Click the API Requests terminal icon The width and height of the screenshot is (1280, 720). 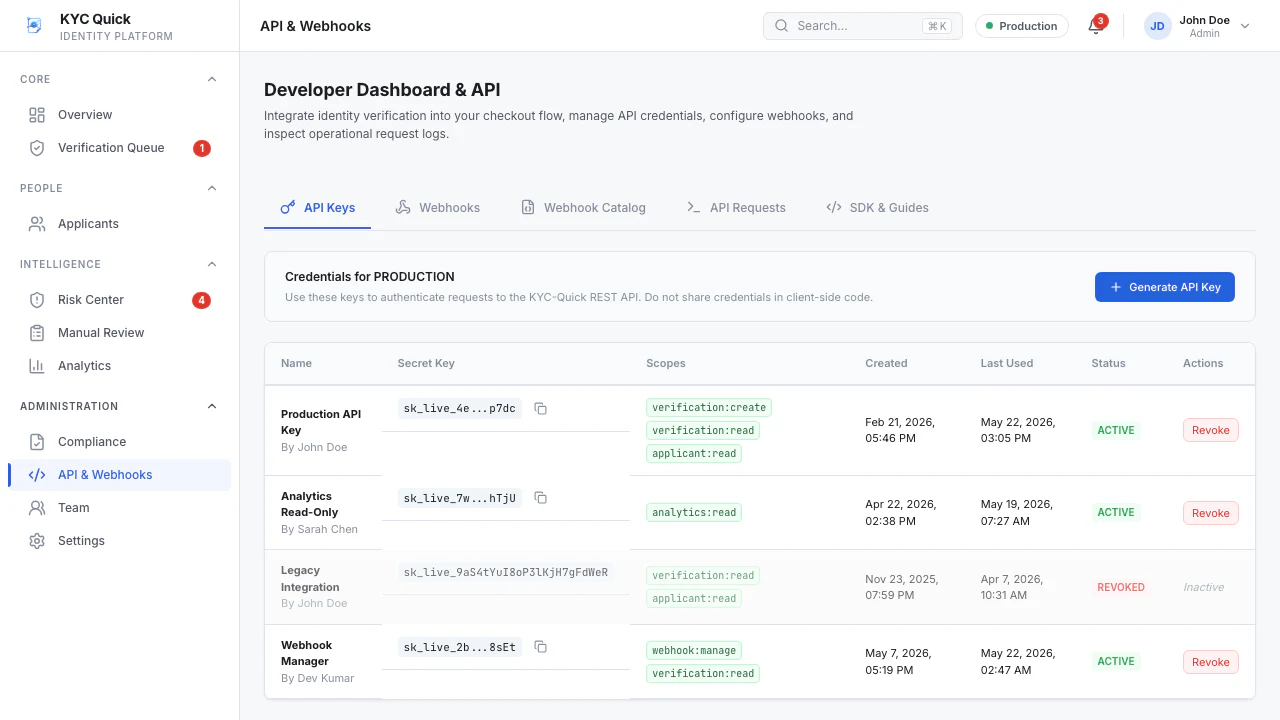(694, 208)
